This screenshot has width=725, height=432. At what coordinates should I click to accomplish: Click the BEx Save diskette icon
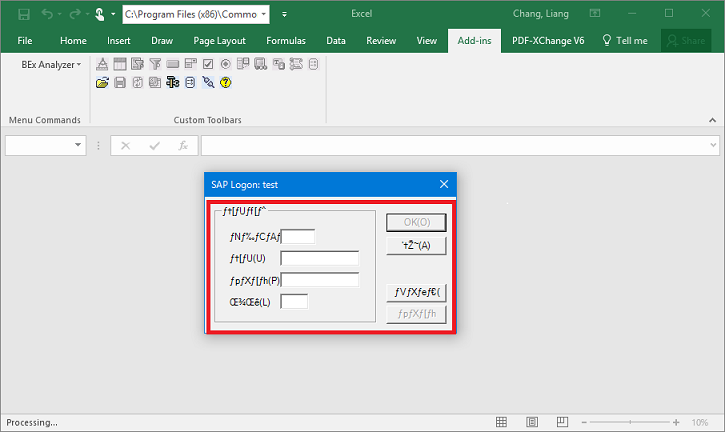(x=120, y=82)
